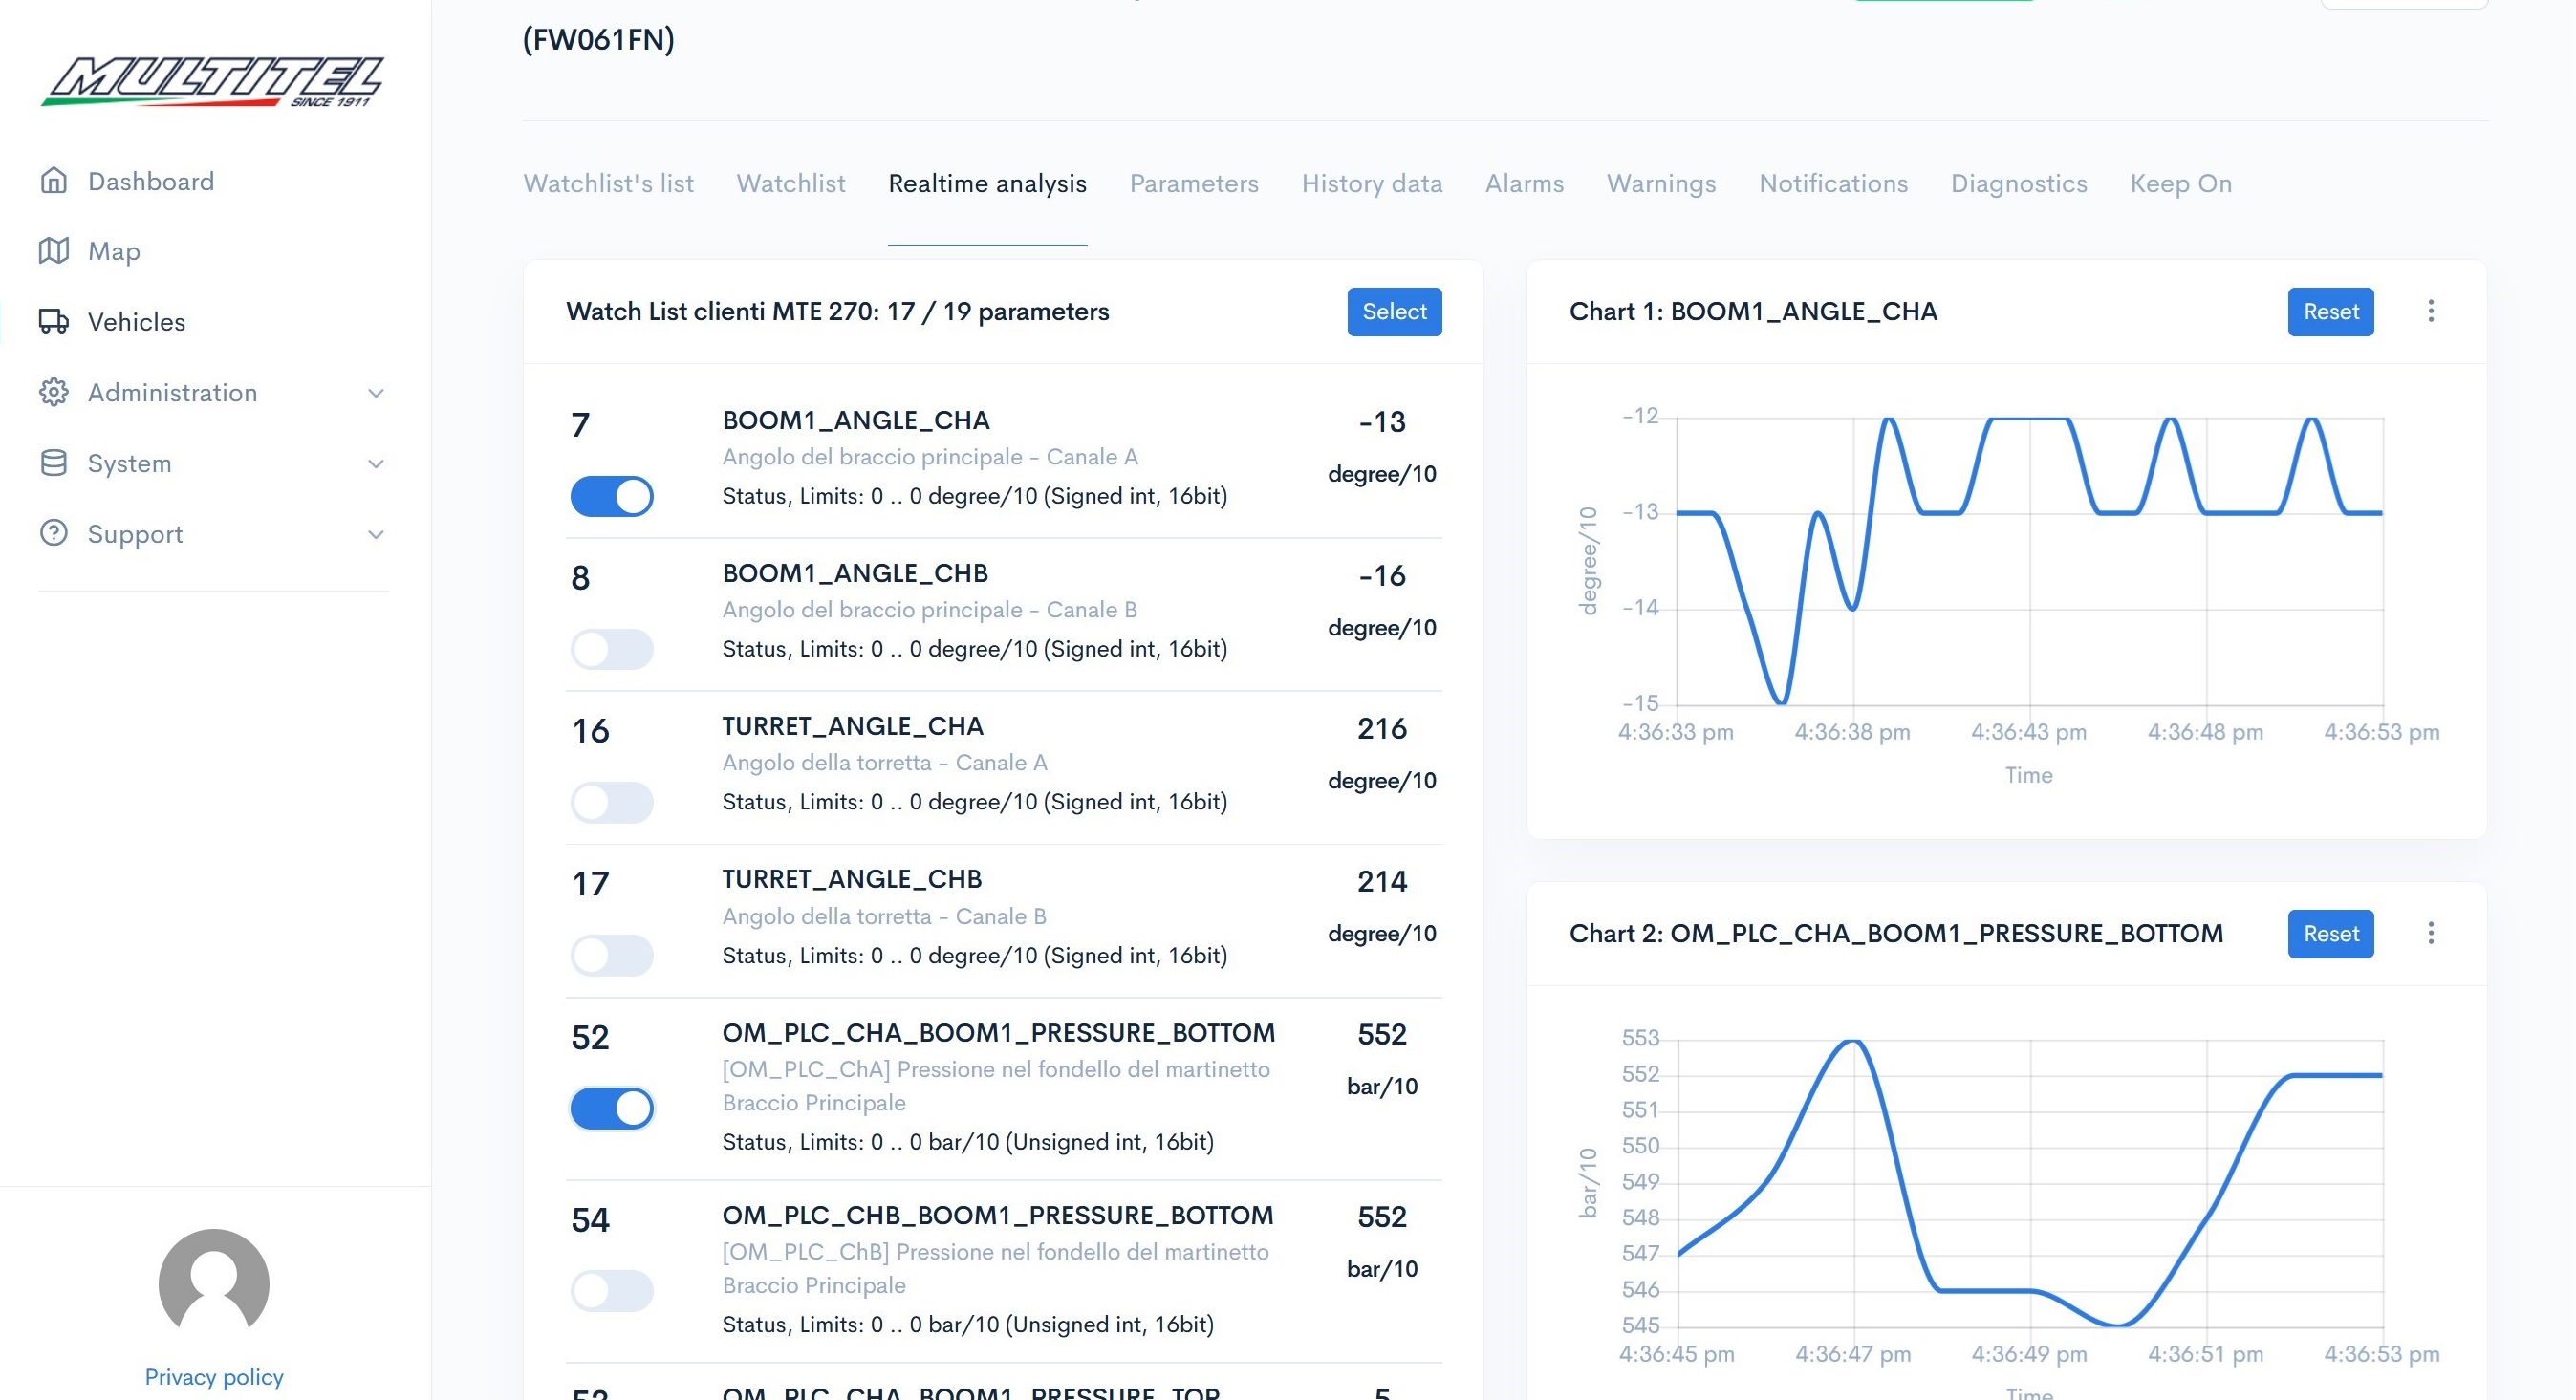
Task: Expand the Support menu chevron
Action: pos(376,534)
